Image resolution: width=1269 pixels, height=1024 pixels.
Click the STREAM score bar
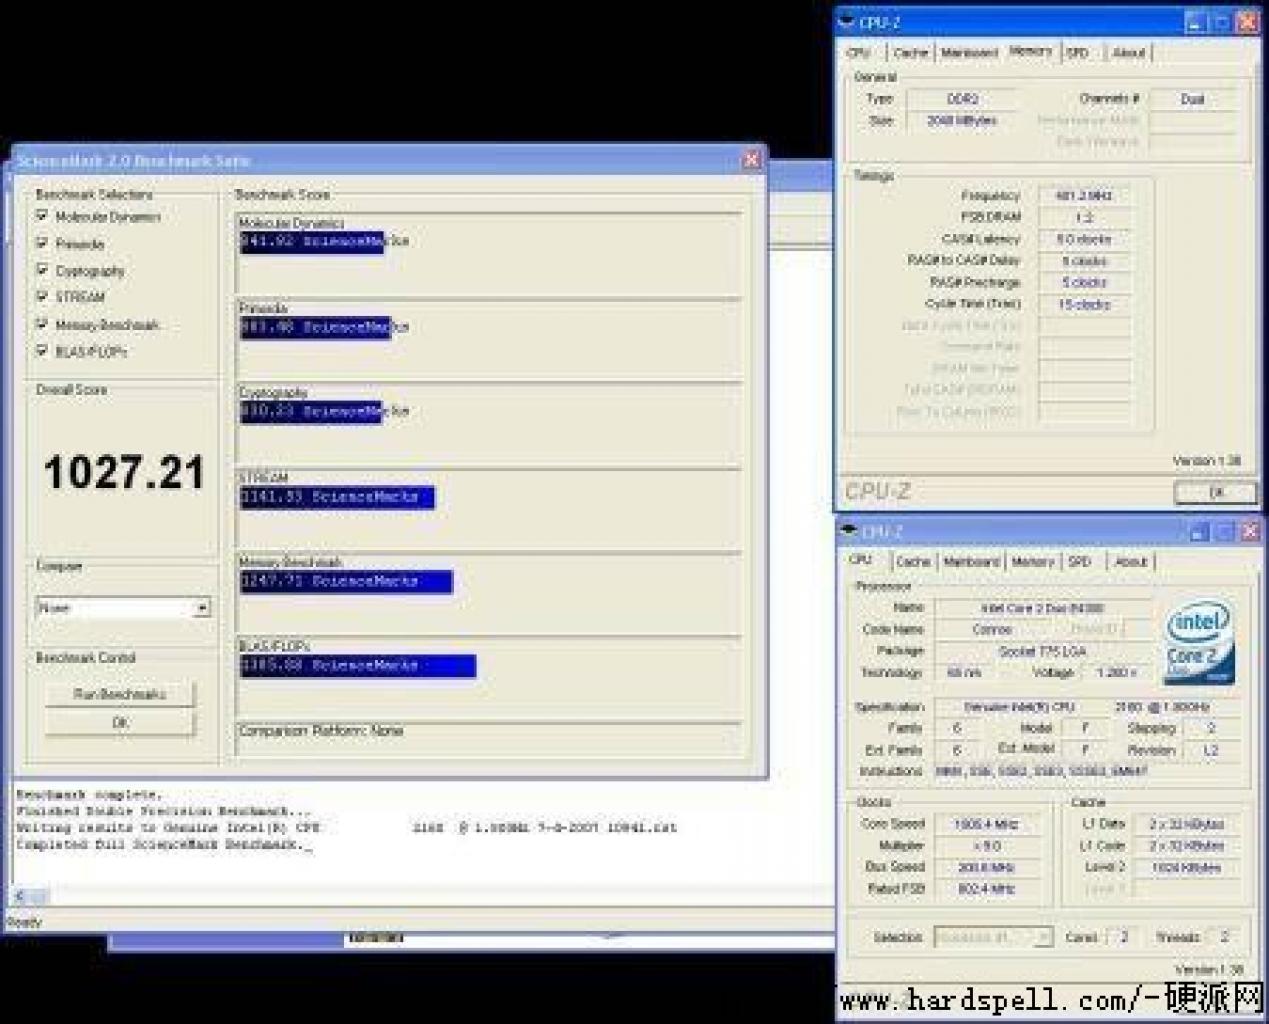tap(337, 497)
